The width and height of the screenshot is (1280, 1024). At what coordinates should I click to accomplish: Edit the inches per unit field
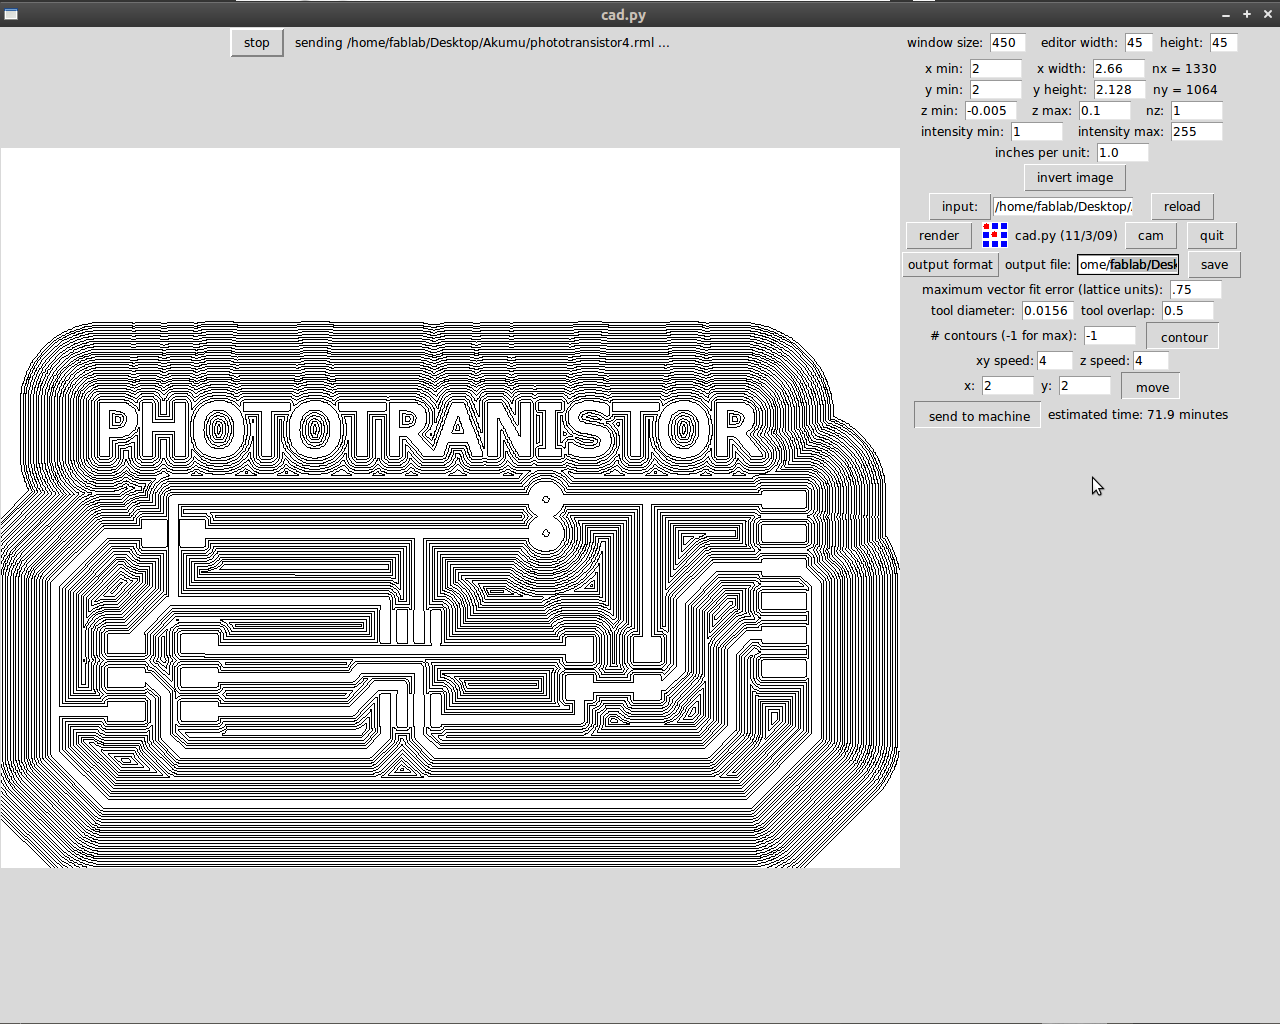tap(1123, 153)
